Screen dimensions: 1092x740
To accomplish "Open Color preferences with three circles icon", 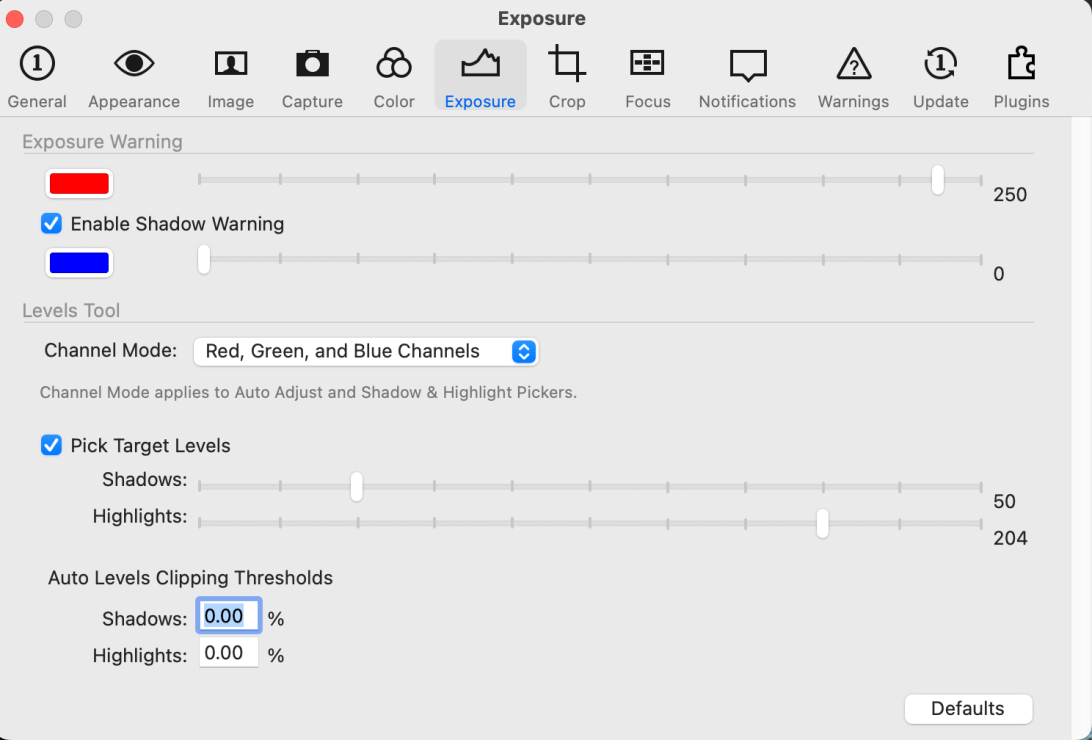I will (394, 77).
